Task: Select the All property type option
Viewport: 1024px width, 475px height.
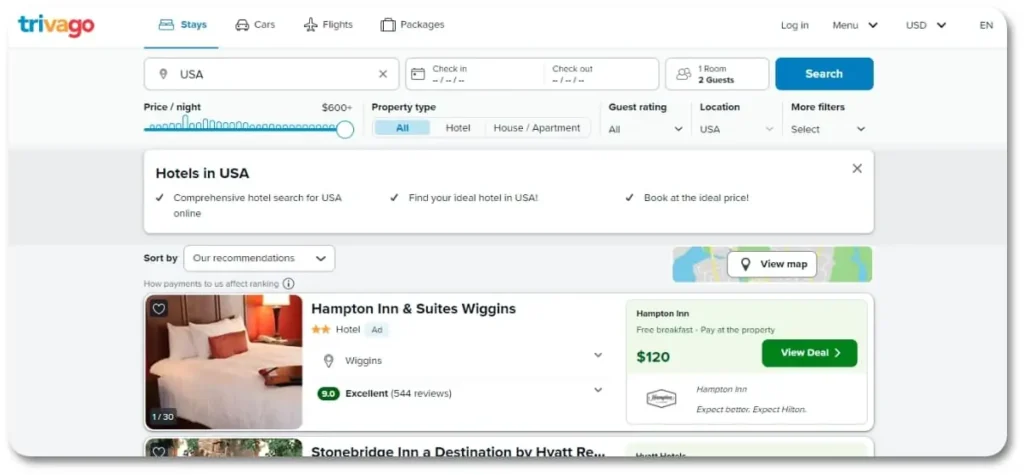Action: [x=402, y=128]
